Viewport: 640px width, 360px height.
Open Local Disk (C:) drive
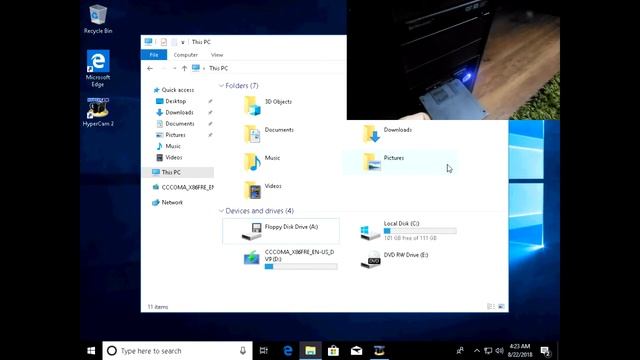coord(409,231)
